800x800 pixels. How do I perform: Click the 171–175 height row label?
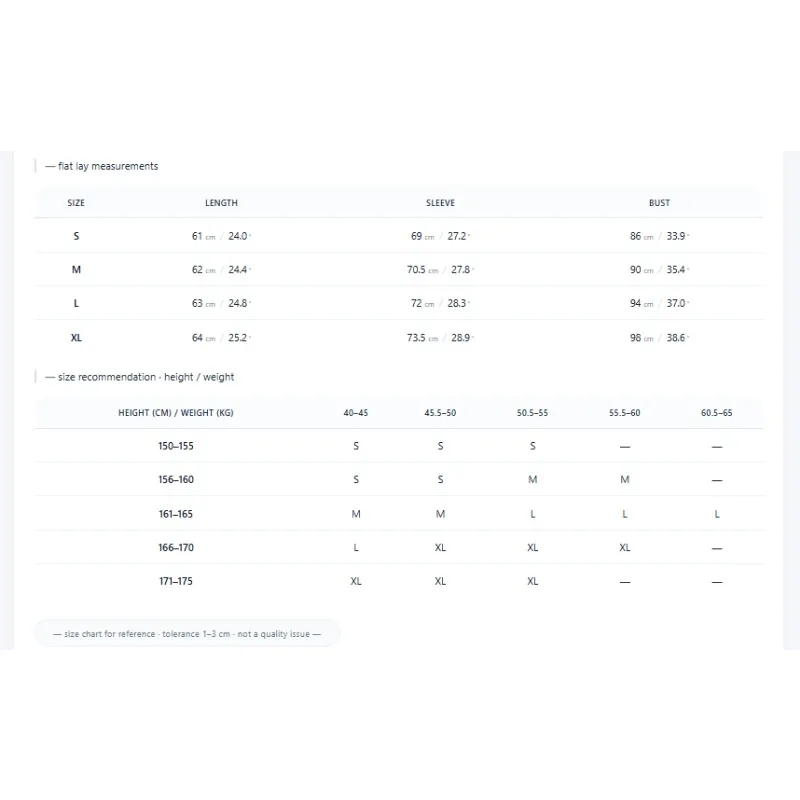176,581
